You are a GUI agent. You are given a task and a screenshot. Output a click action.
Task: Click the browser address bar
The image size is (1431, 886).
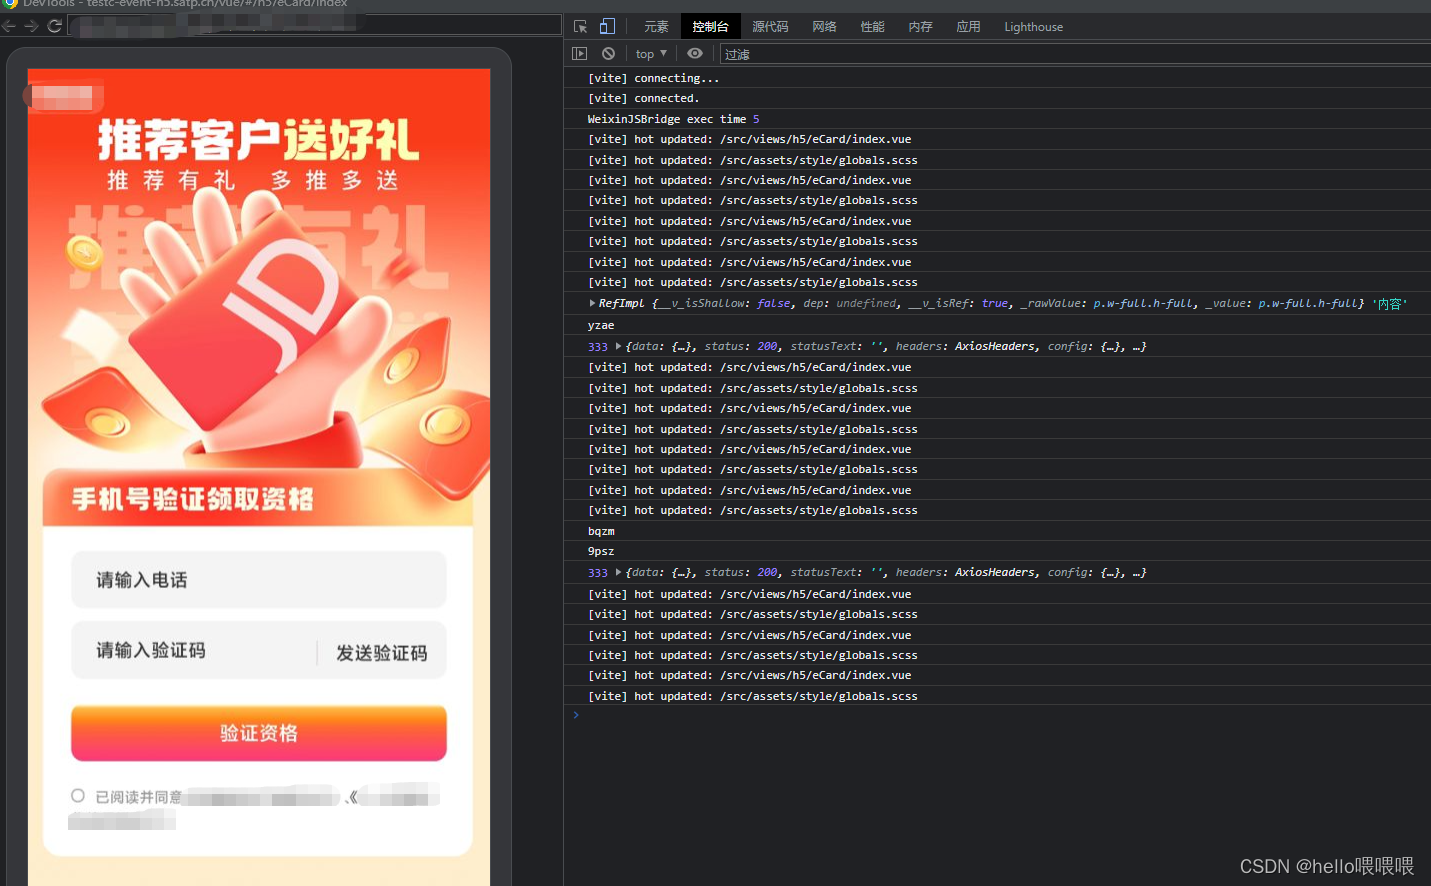pos(315,26)
